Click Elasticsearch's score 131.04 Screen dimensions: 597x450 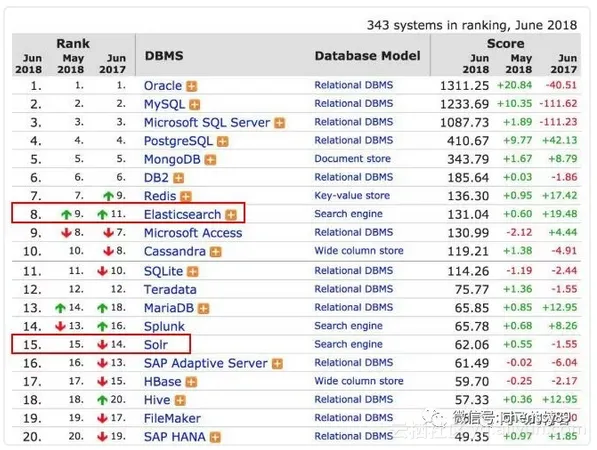pyautogui.click(x=468, y=214)
